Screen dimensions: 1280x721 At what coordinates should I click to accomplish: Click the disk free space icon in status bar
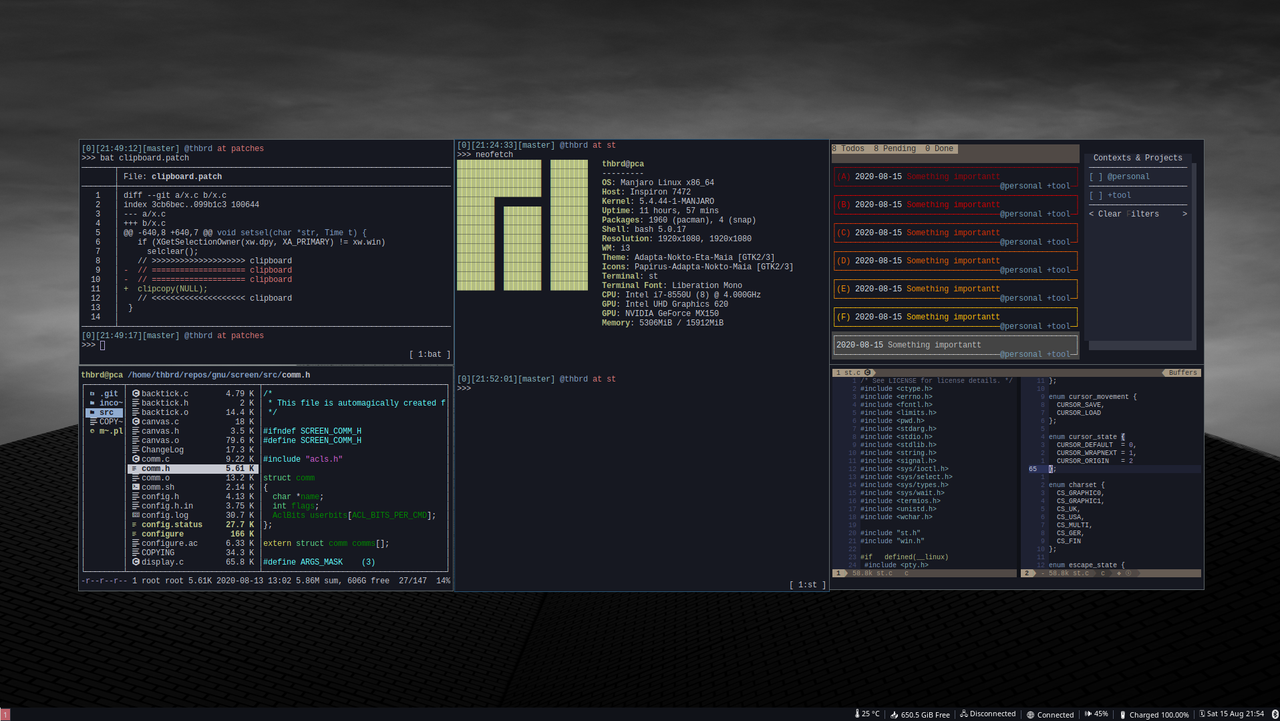tap(895, 714)
